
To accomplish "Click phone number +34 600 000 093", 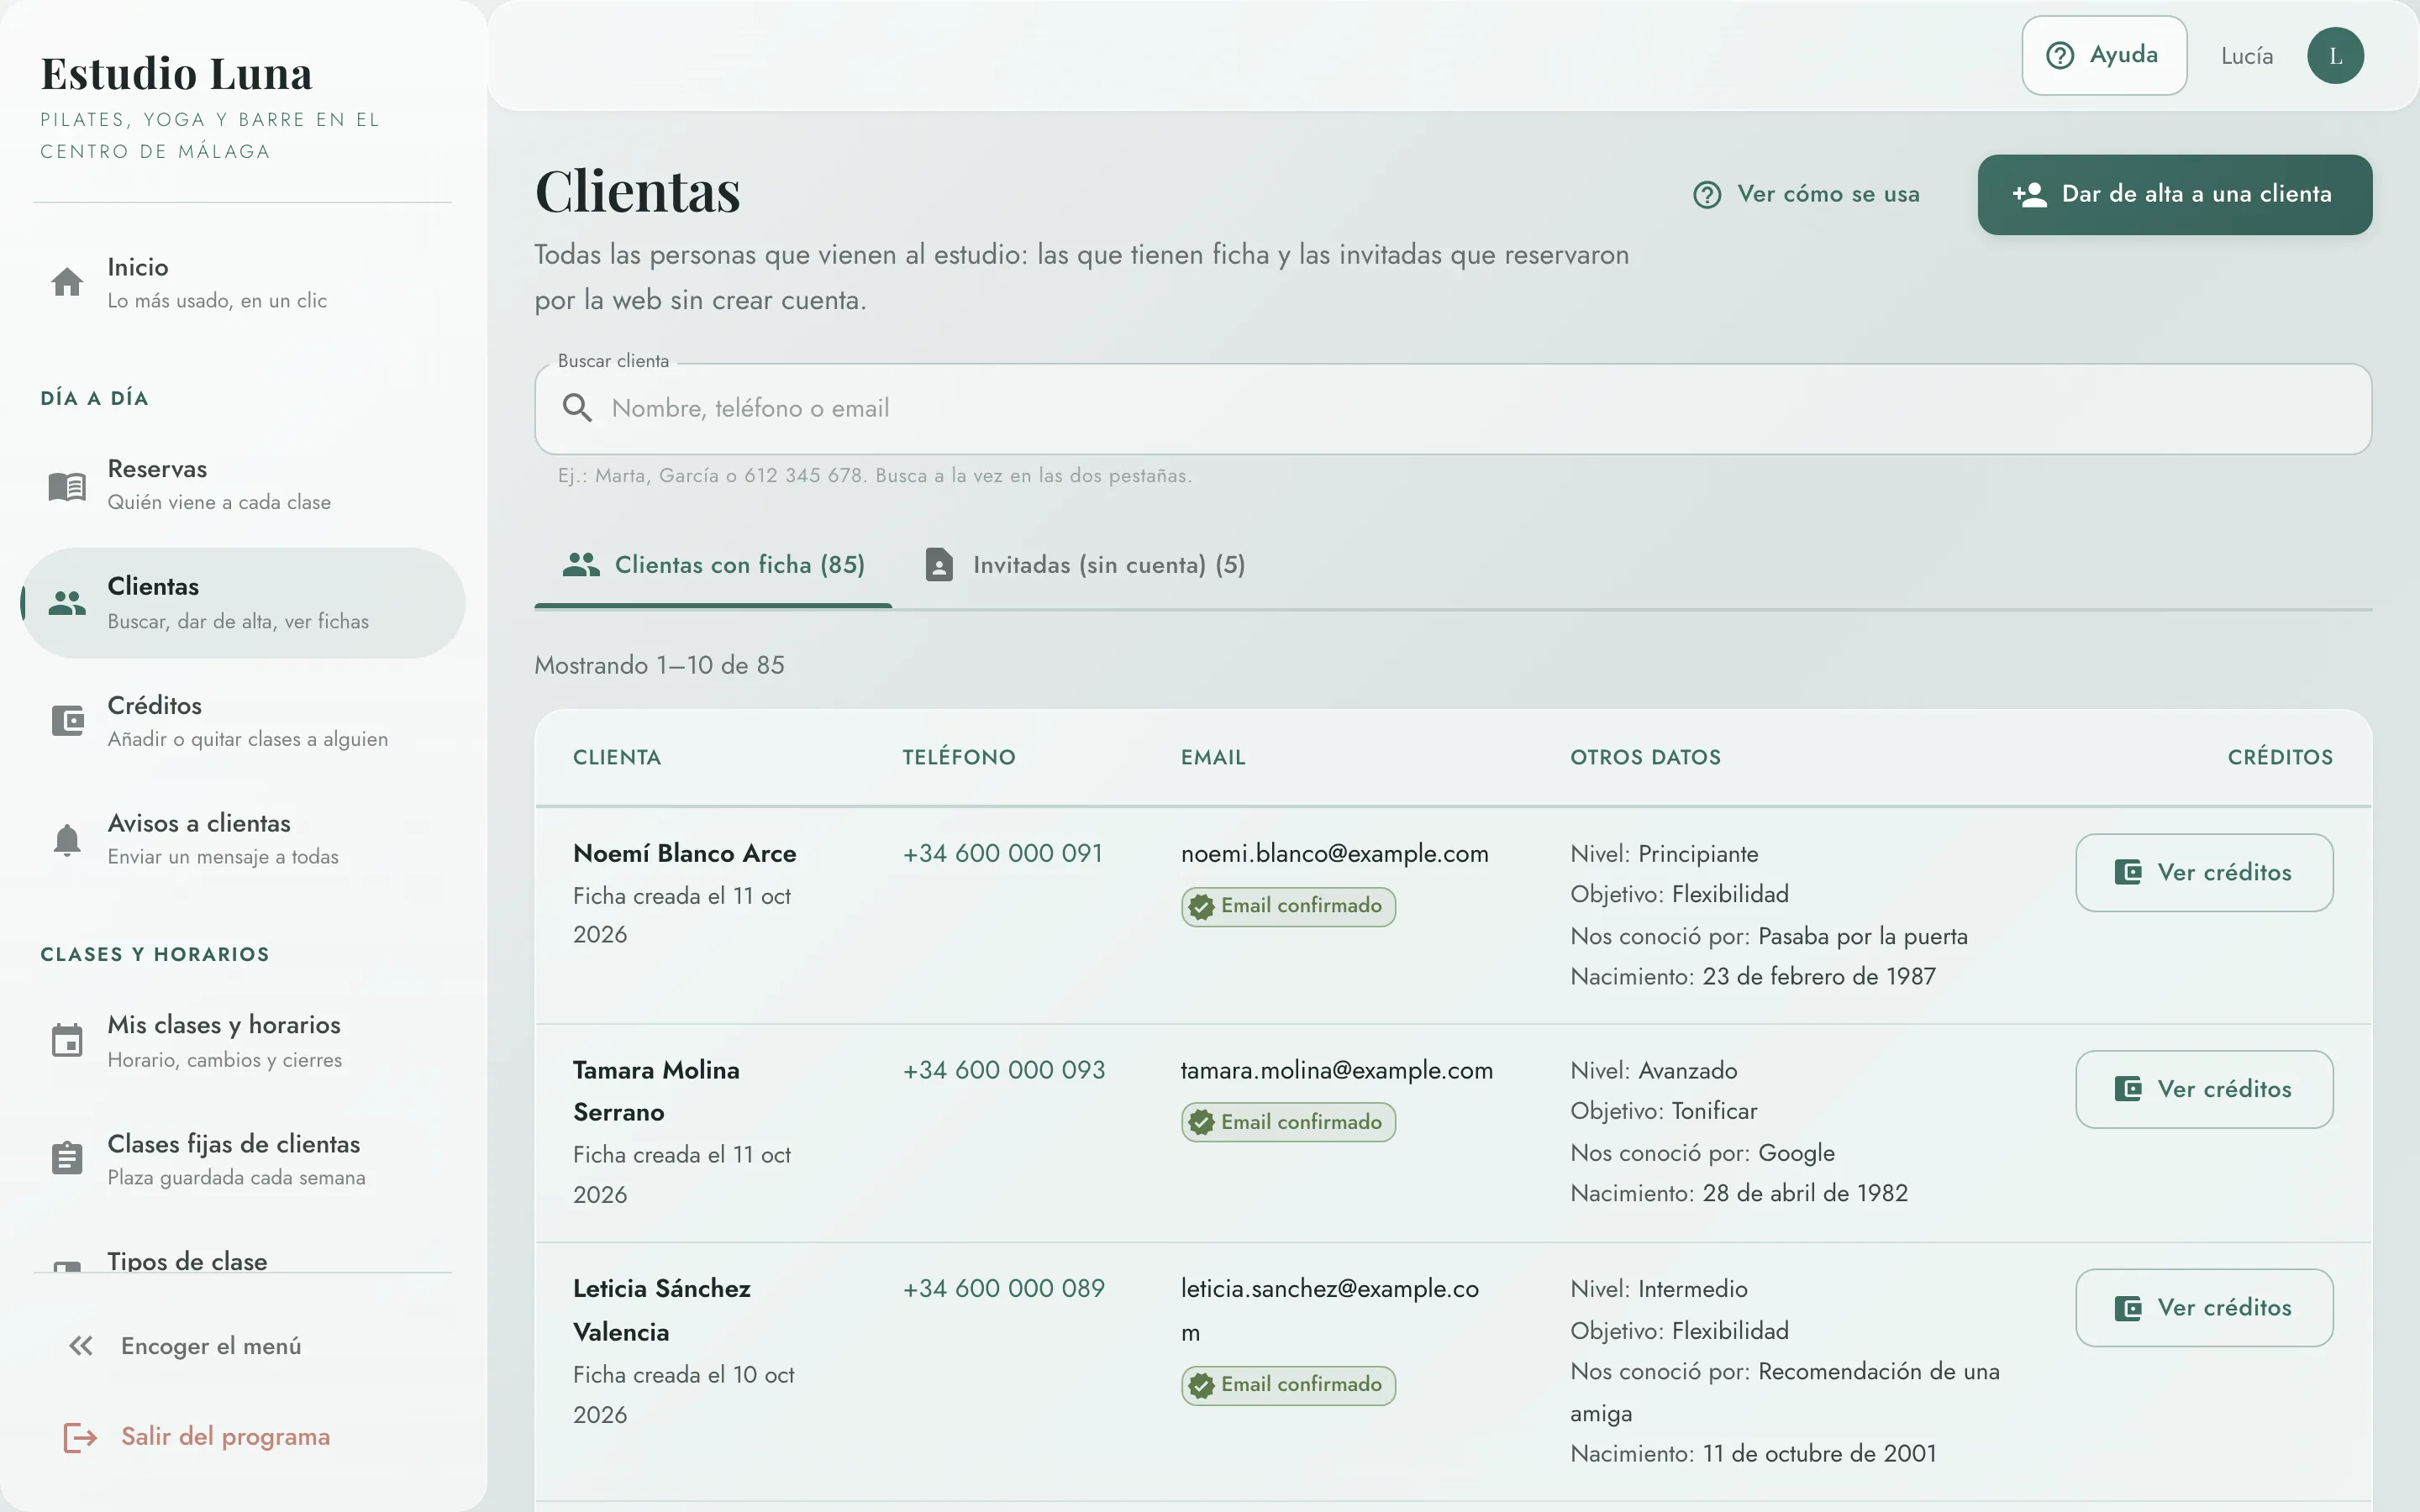I will pyautogui.click(x=1004, y=1070).
